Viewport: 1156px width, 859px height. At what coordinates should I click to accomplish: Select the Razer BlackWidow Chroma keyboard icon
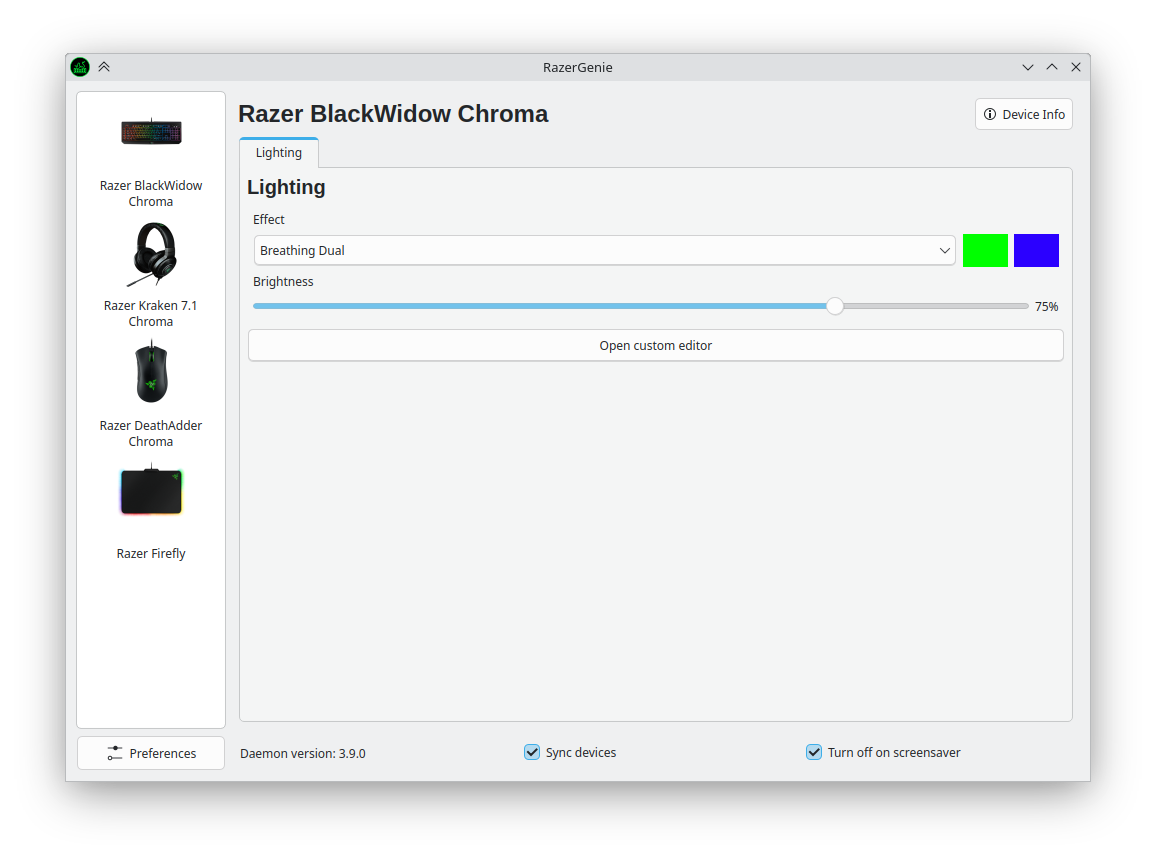(151, 132)
